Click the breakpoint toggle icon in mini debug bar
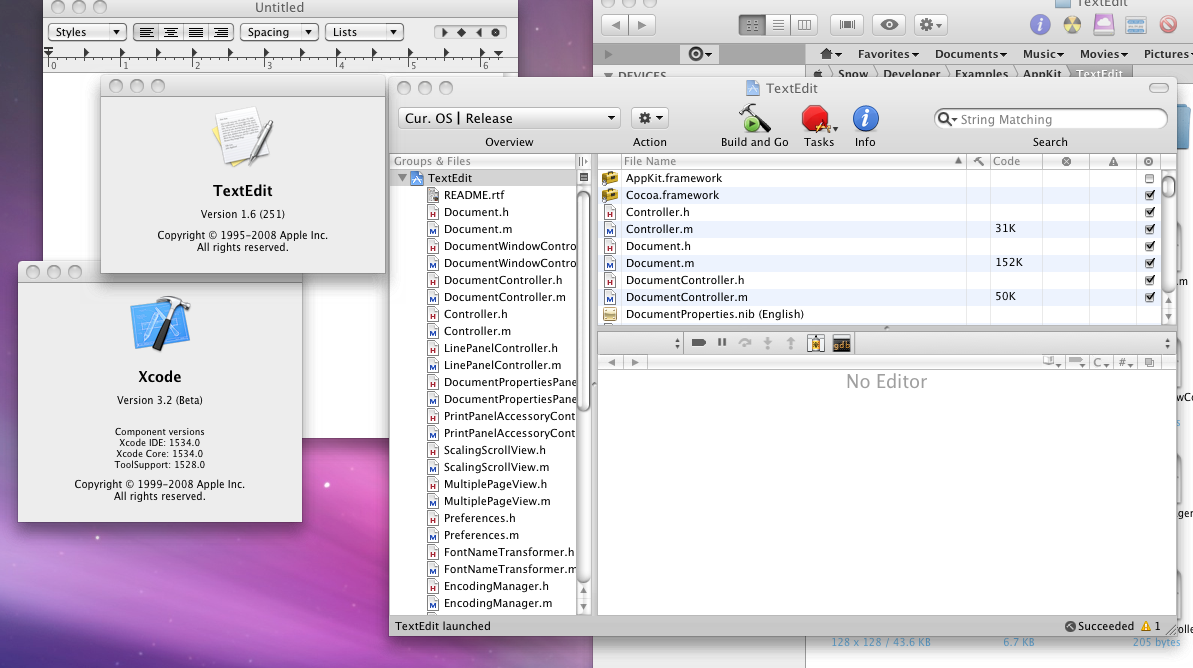 (x=698, y=342)
